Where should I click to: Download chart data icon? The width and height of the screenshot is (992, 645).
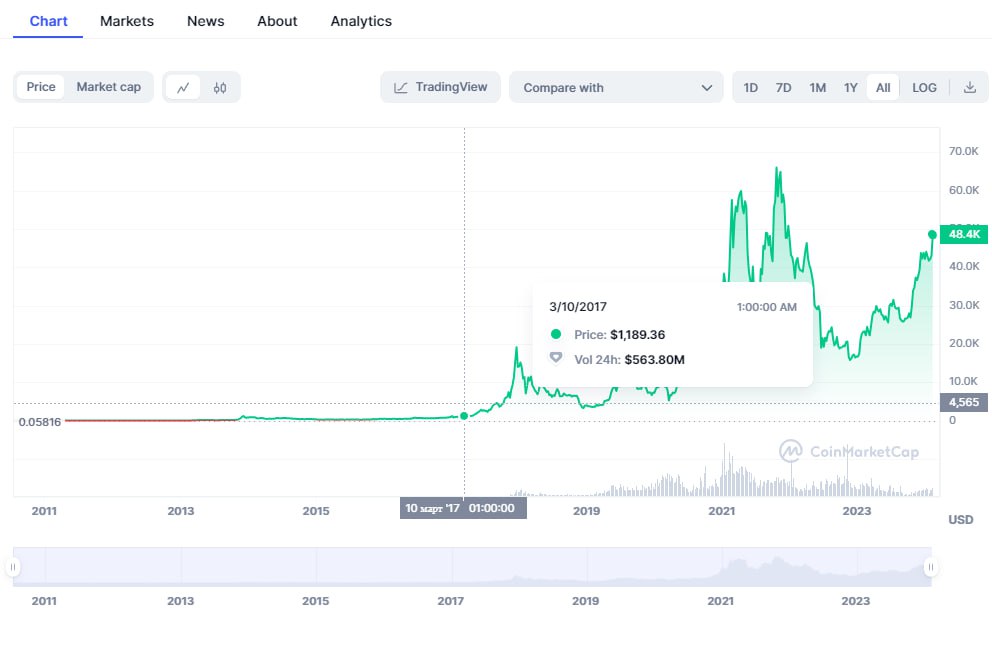pyautogui.click(x=969, y=88)
